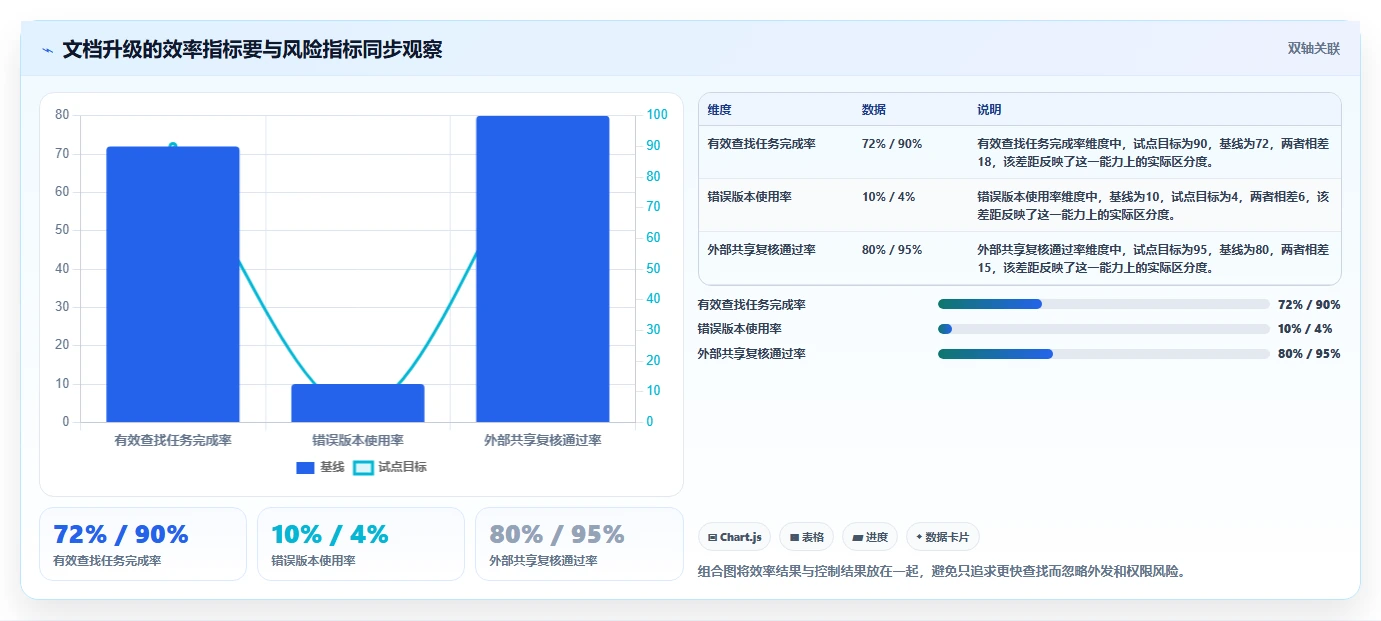Click the 10% / 4% progress value label
The image size is (1381, 621).
click(1305, 329)
